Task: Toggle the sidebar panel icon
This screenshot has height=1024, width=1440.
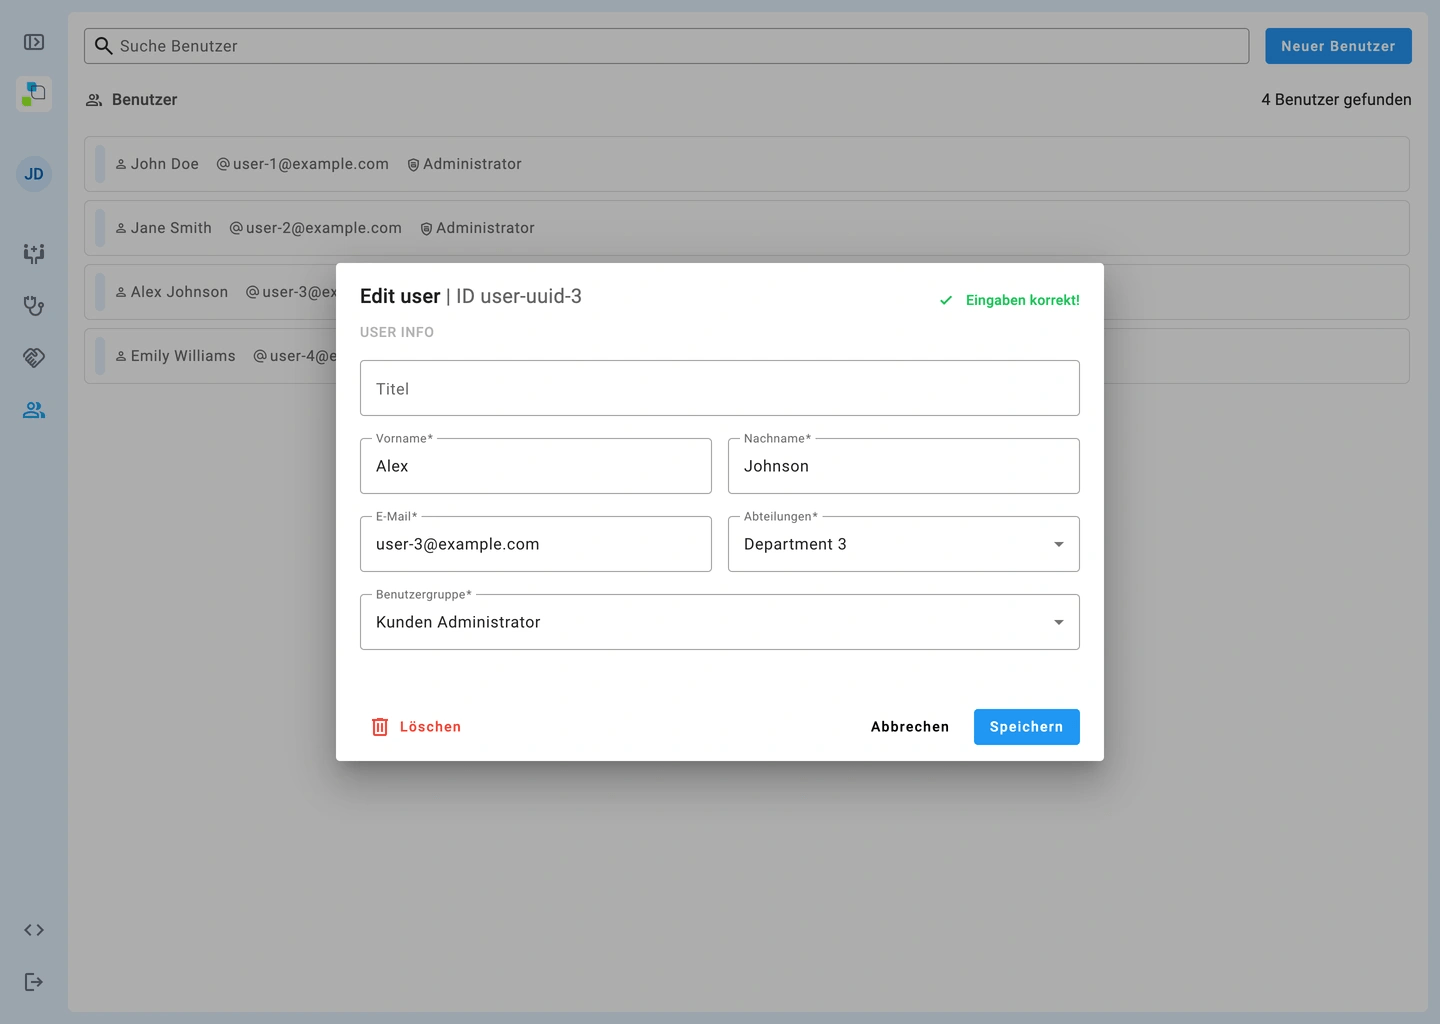Action: (34, 42)
